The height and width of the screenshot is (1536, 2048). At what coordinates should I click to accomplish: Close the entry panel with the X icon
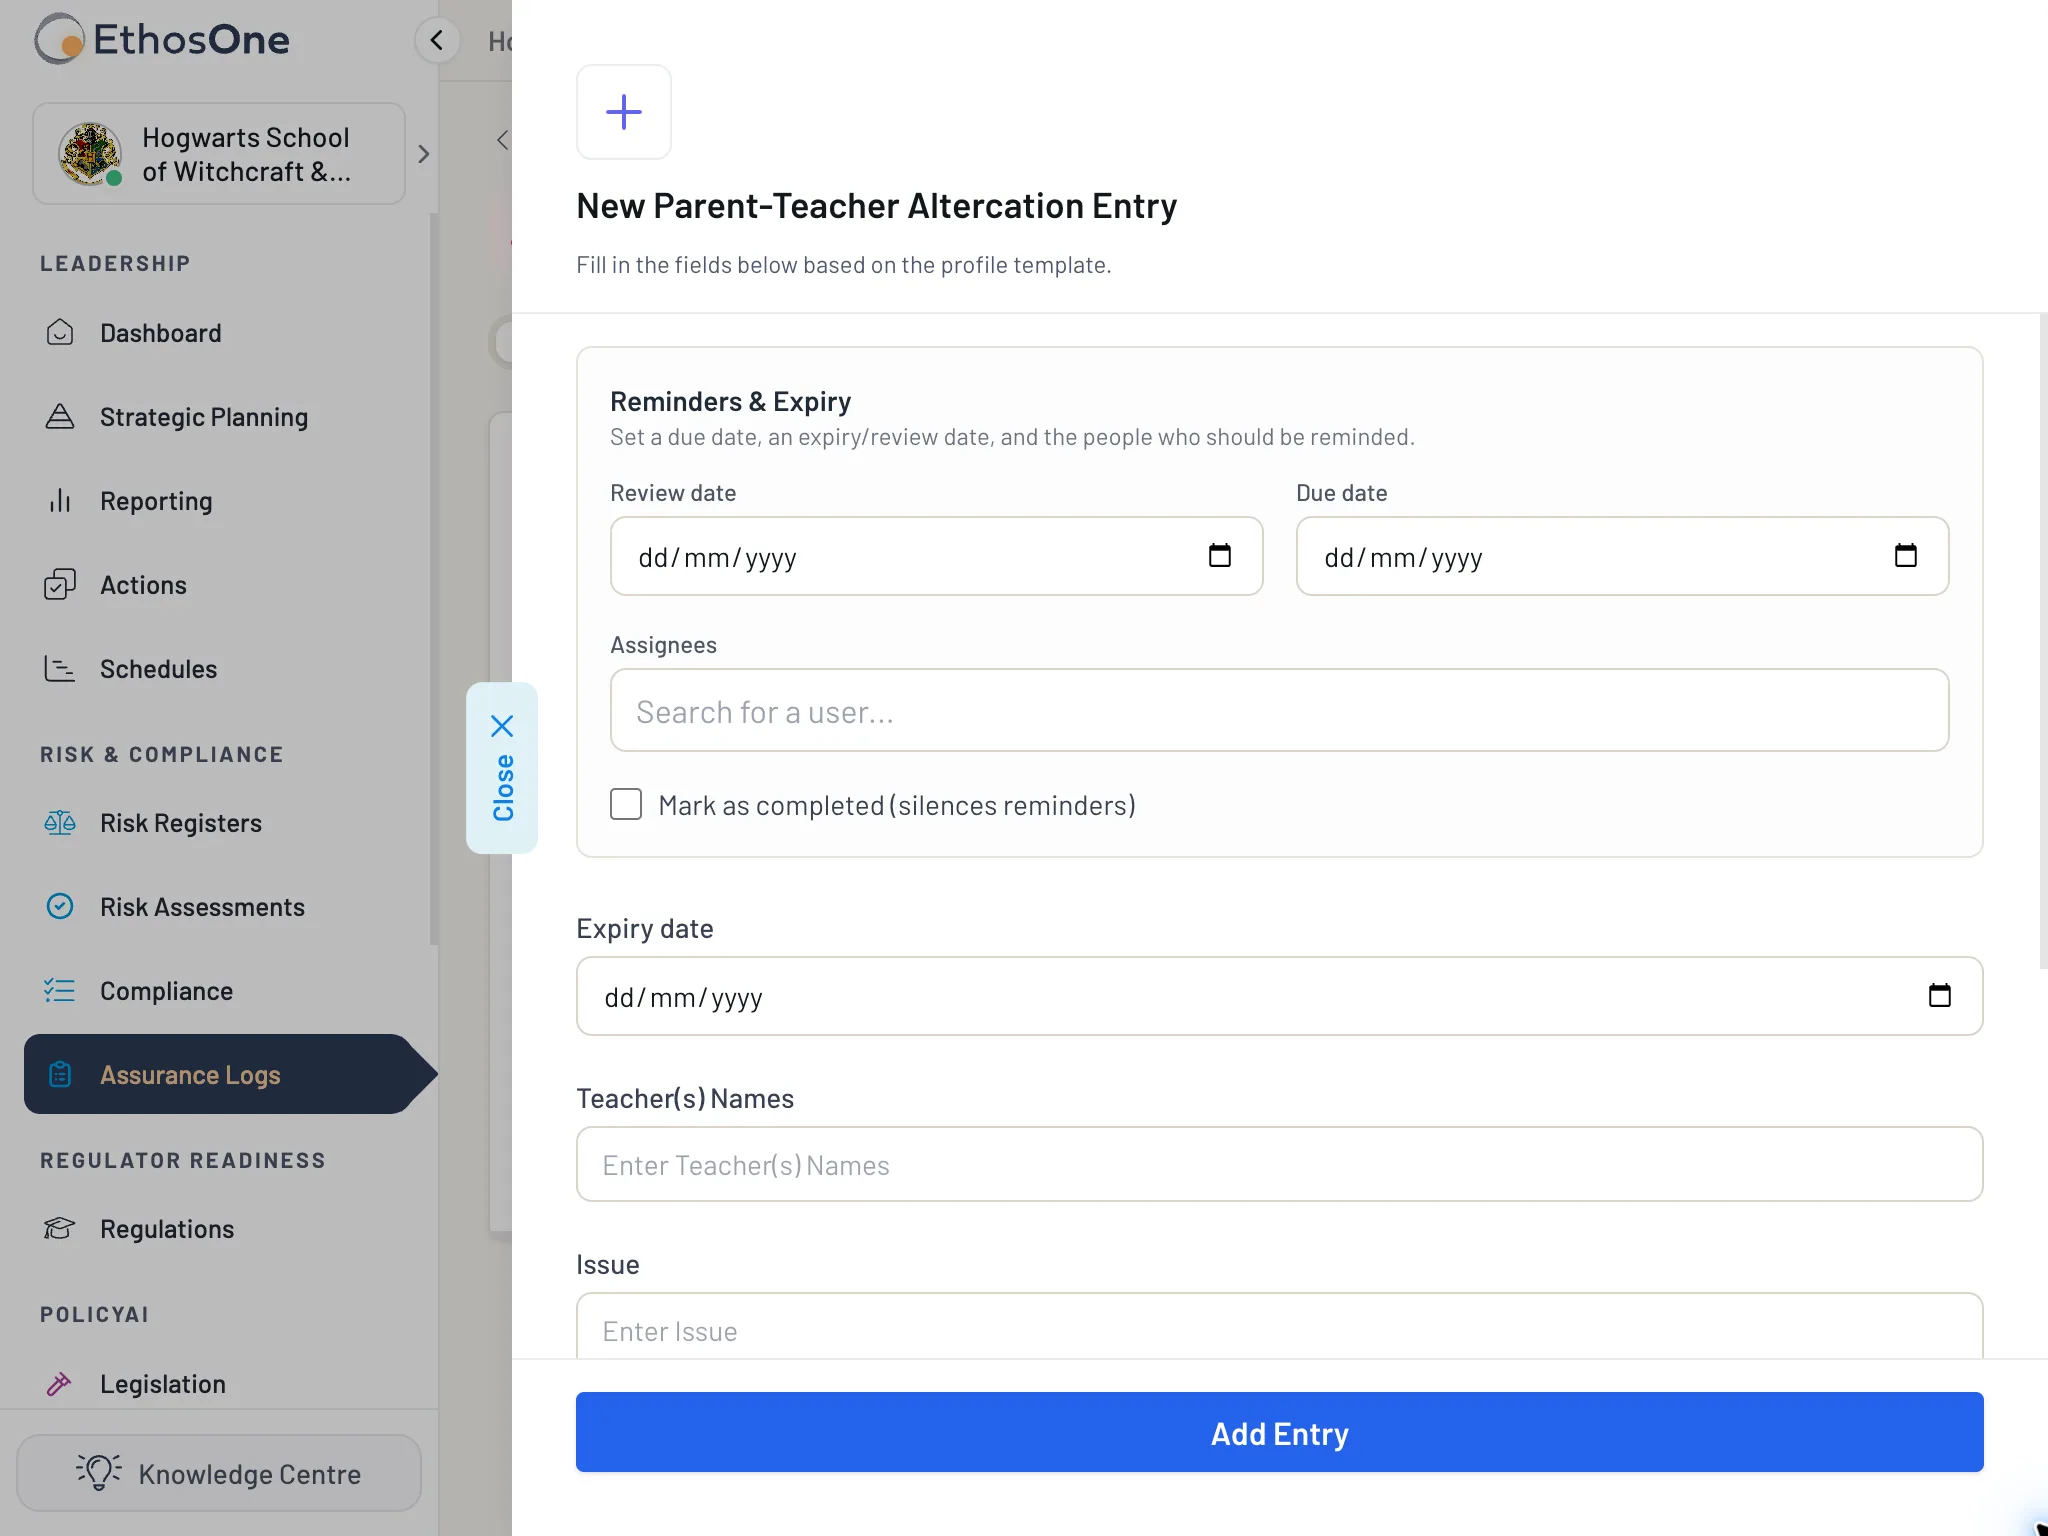coord(502,726)
